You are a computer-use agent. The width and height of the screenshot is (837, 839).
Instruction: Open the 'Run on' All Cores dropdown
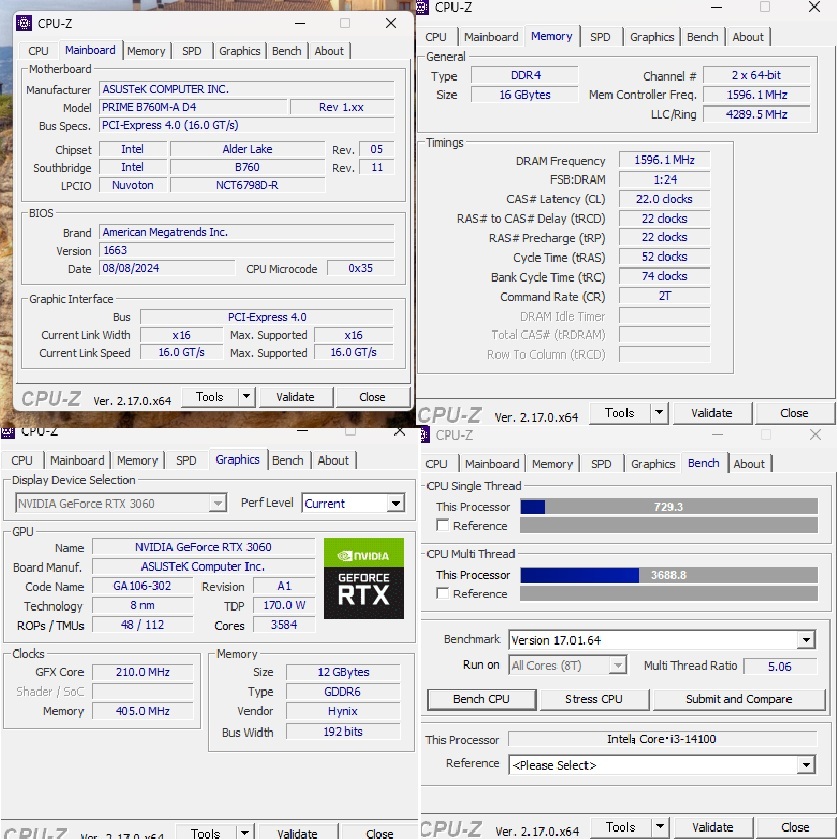click(x=618, y=665)
